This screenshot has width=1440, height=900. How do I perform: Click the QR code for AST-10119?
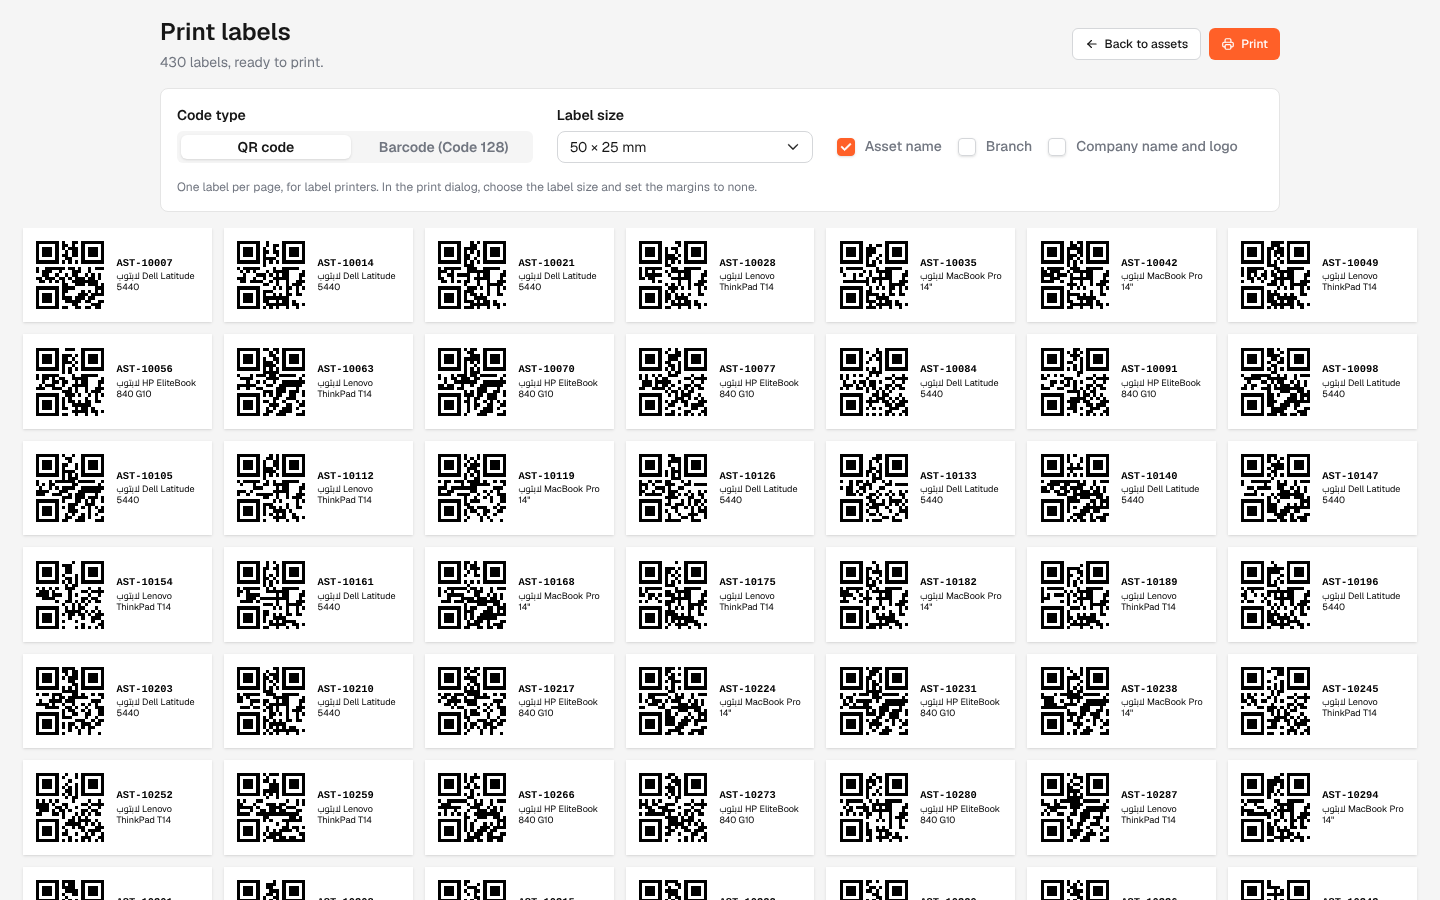(x=472, y=488)
